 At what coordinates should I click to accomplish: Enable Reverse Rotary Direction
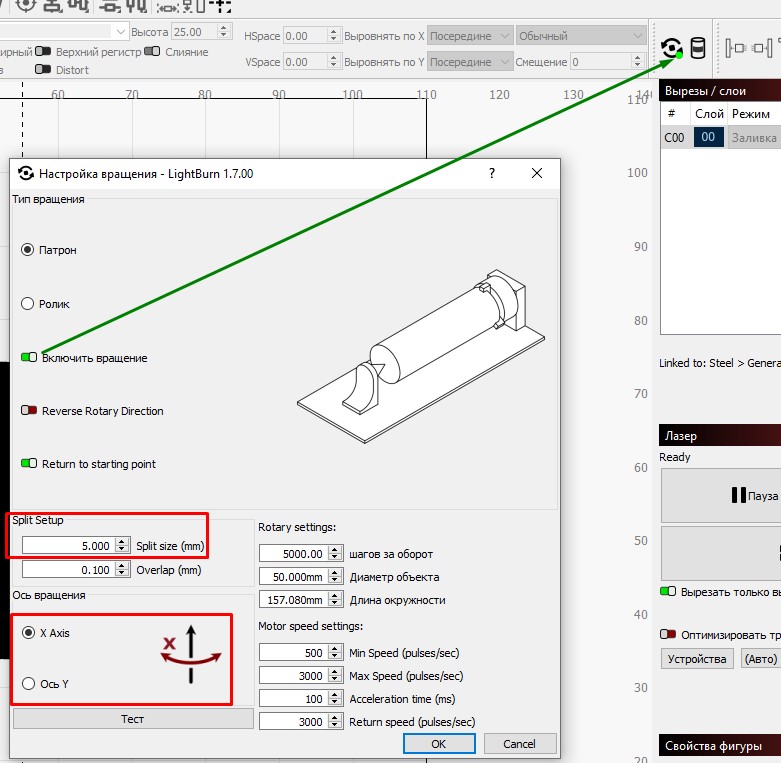[29, 411]
